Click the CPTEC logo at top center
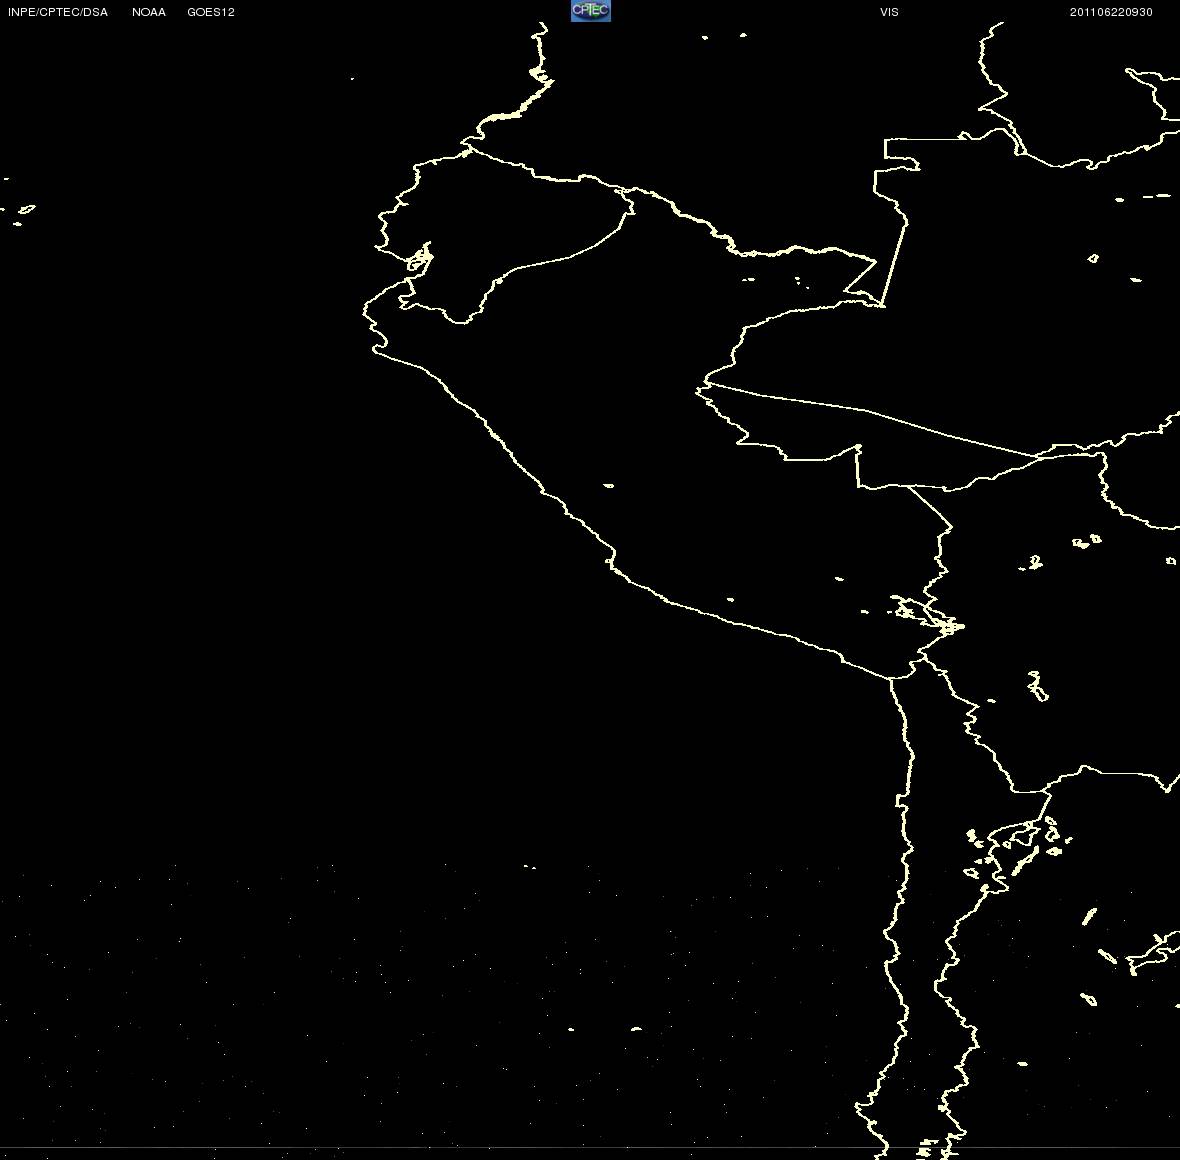 coord(591,11)
